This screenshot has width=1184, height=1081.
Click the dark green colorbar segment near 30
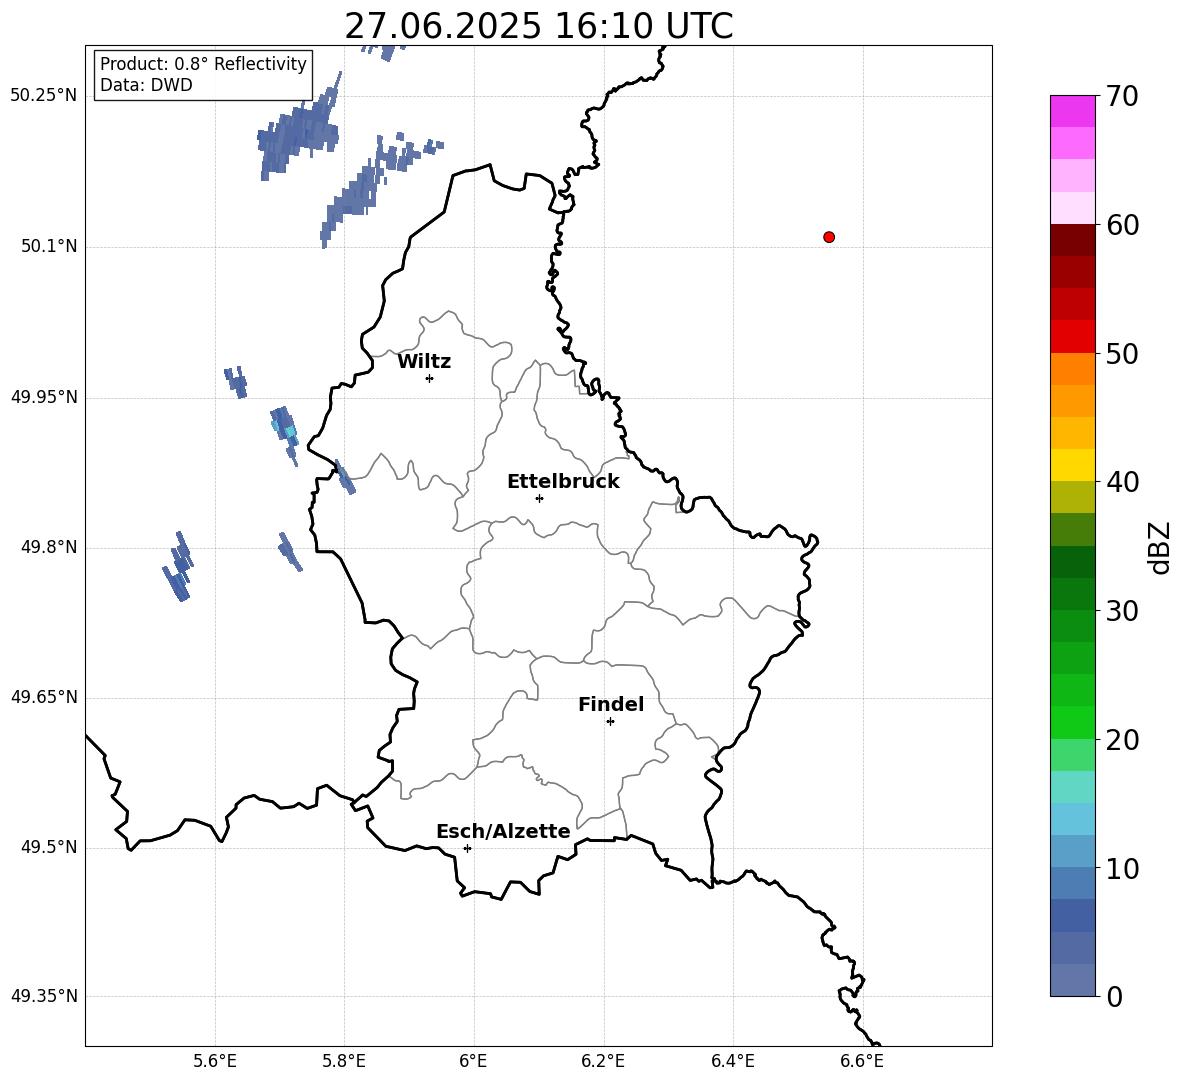[1073, 594]
